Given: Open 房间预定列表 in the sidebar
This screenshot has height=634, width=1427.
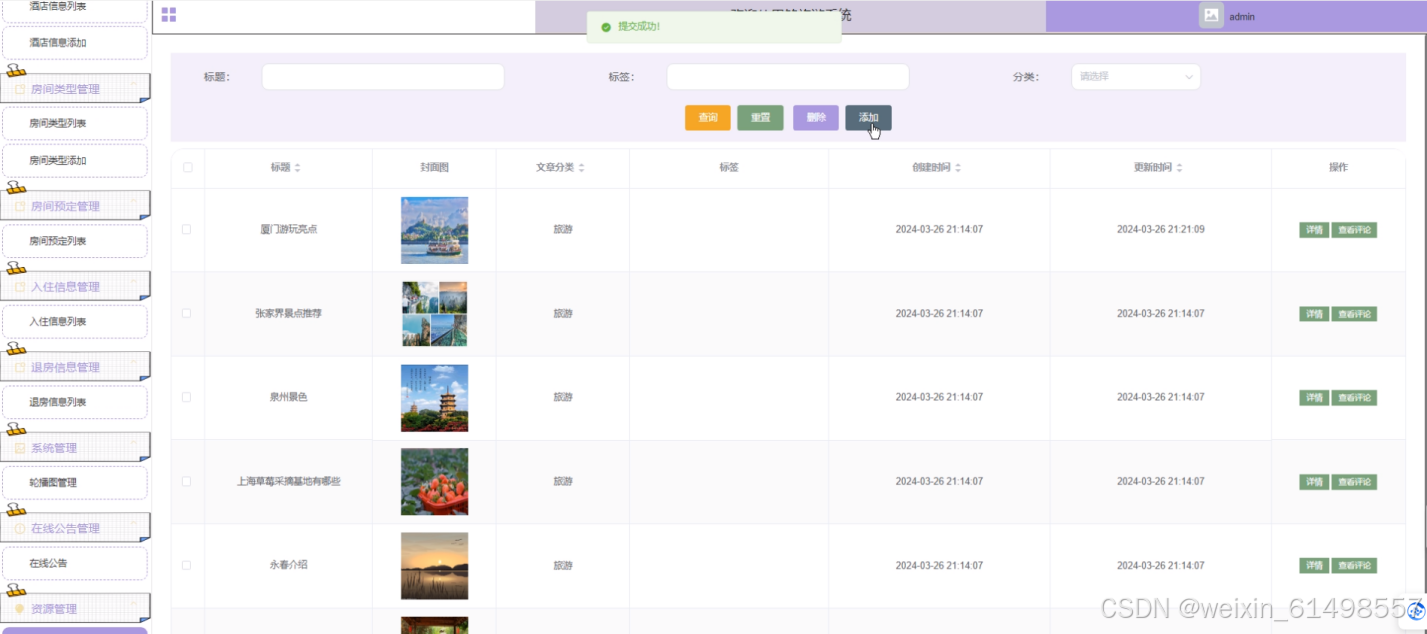Looking at the screenshot, I should click(75, 241).
